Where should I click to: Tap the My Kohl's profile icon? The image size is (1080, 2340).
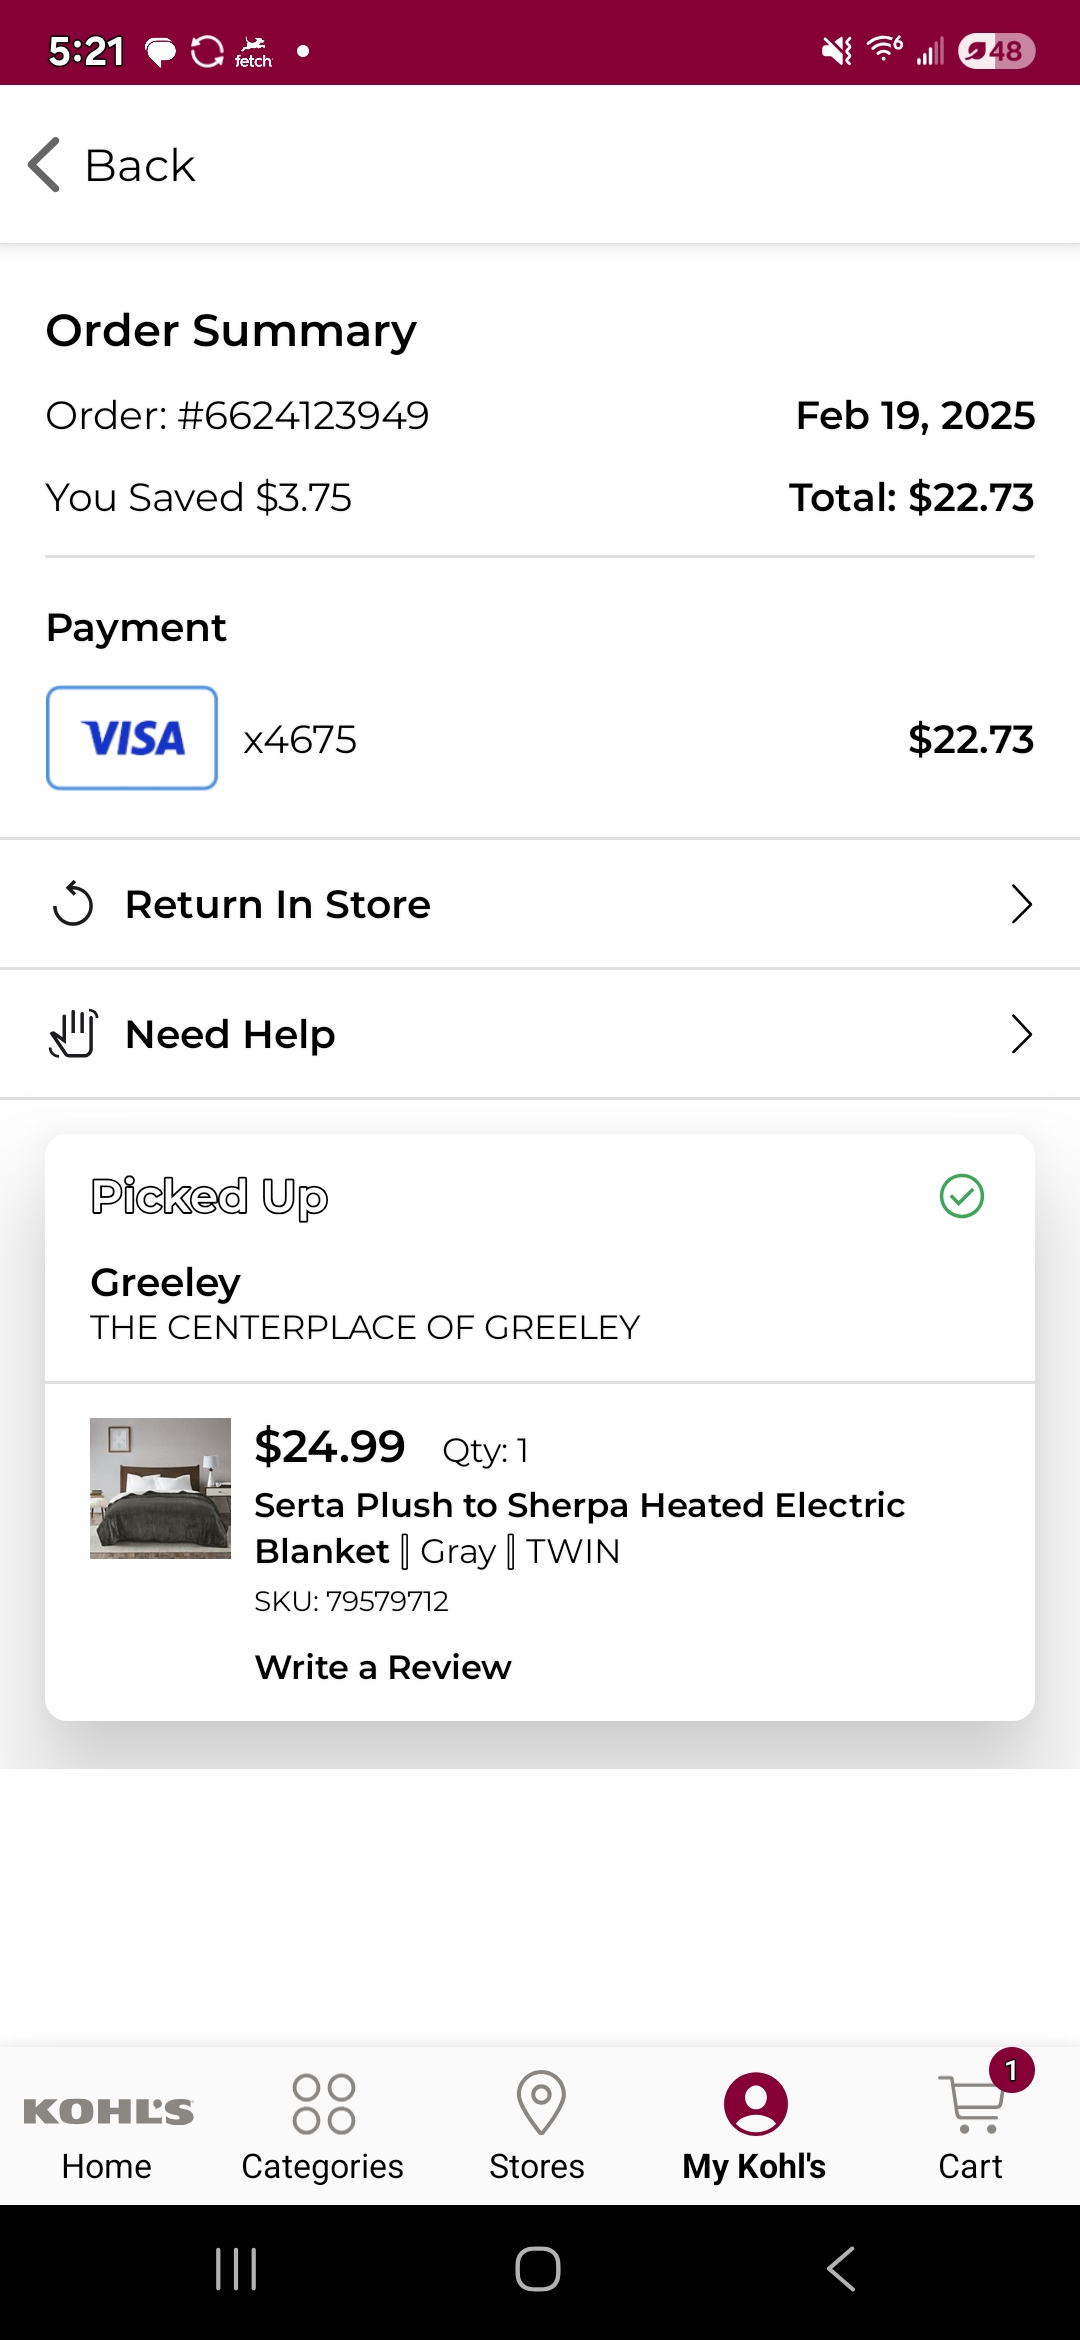[x=756, y=2104]
